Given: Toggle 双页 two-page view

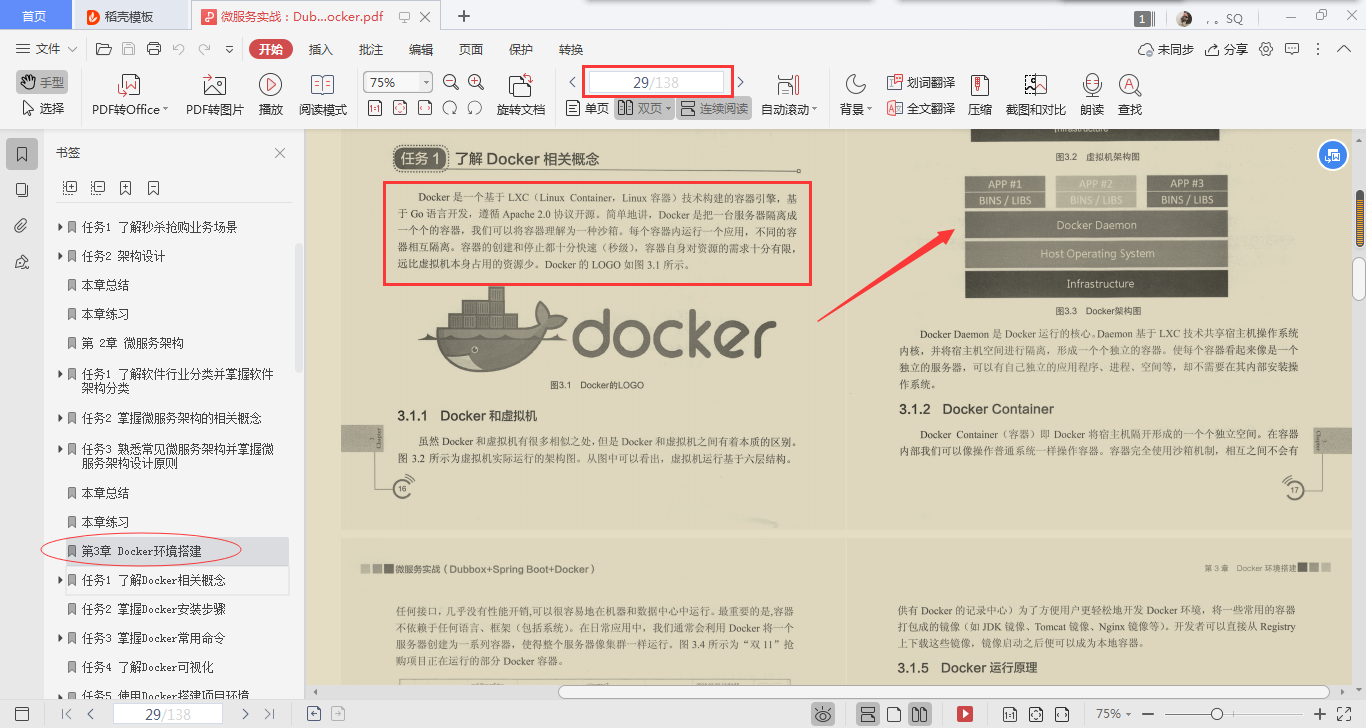Looking at the screenshot, I should (643, 108).
